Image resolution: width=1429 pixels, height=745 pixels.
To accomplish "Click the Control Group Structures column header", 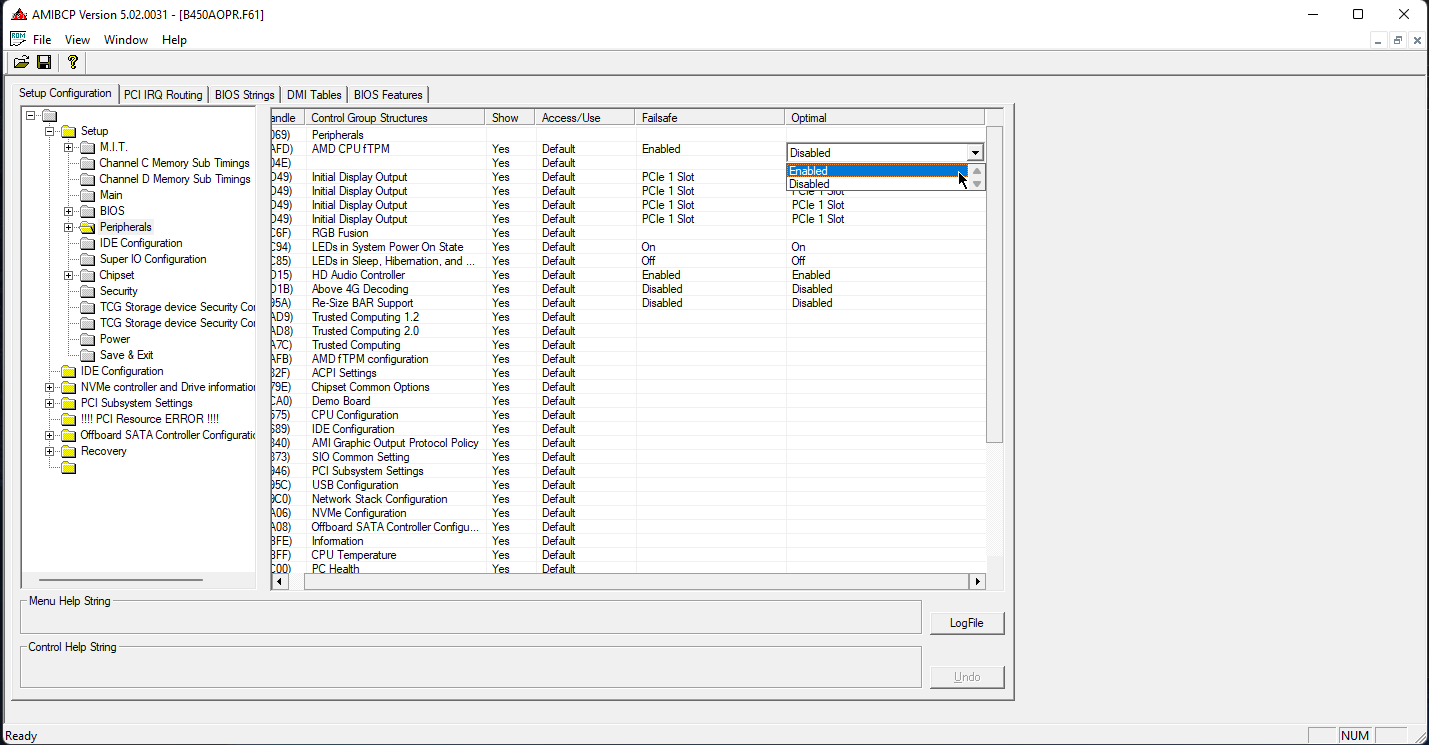I will pos(395,118).
